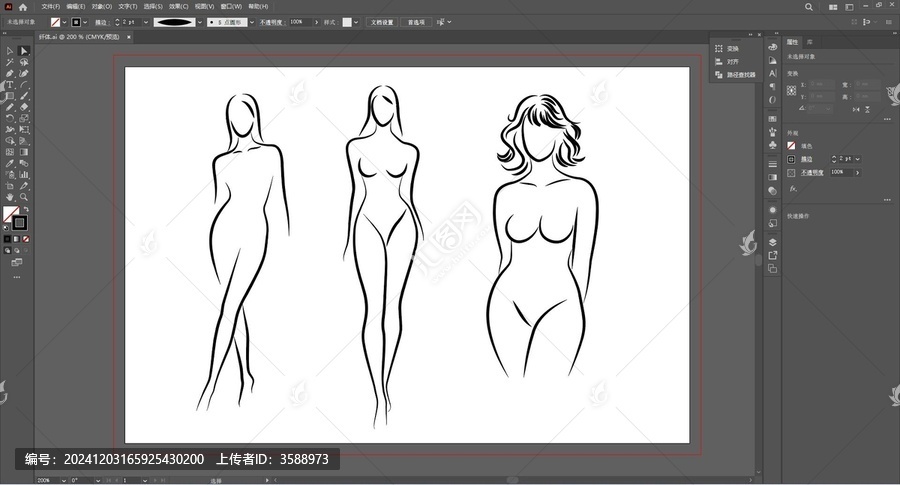Select the Rectangle tool
Viewport: 900px width, 485px height.
(x=10, y=96)
